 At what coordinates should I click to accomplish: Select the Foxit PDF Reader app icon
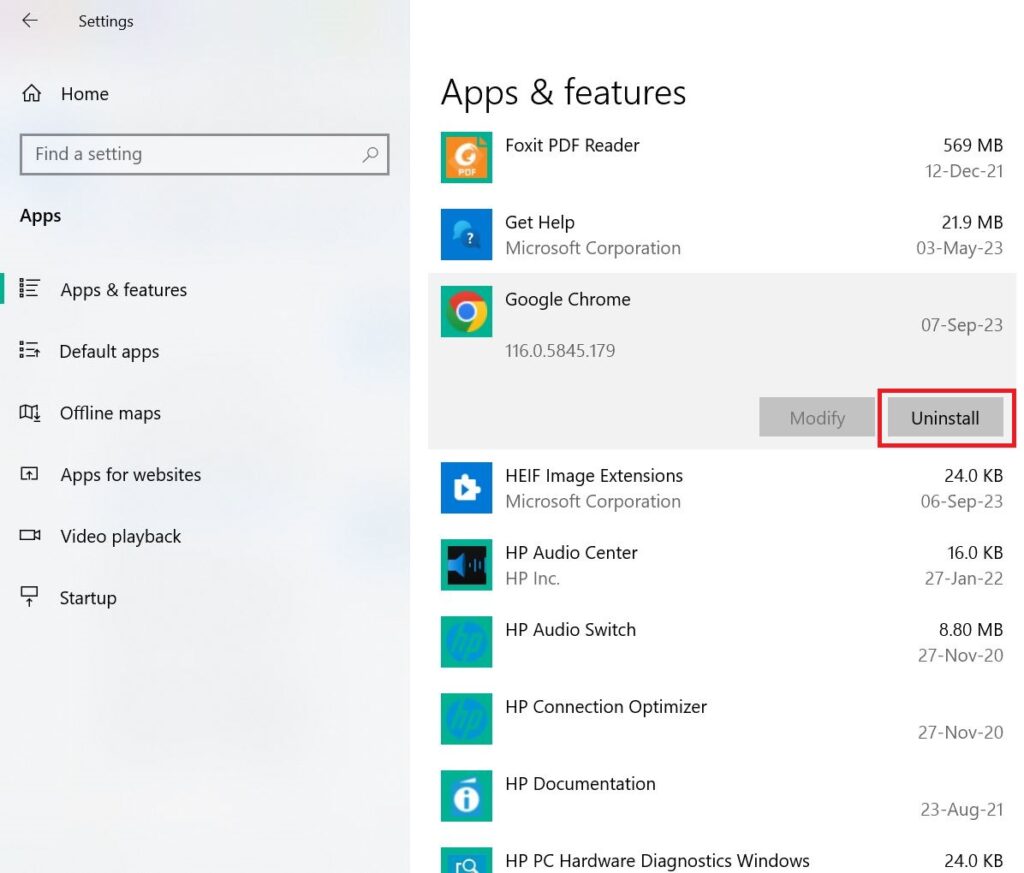(466, 157)
